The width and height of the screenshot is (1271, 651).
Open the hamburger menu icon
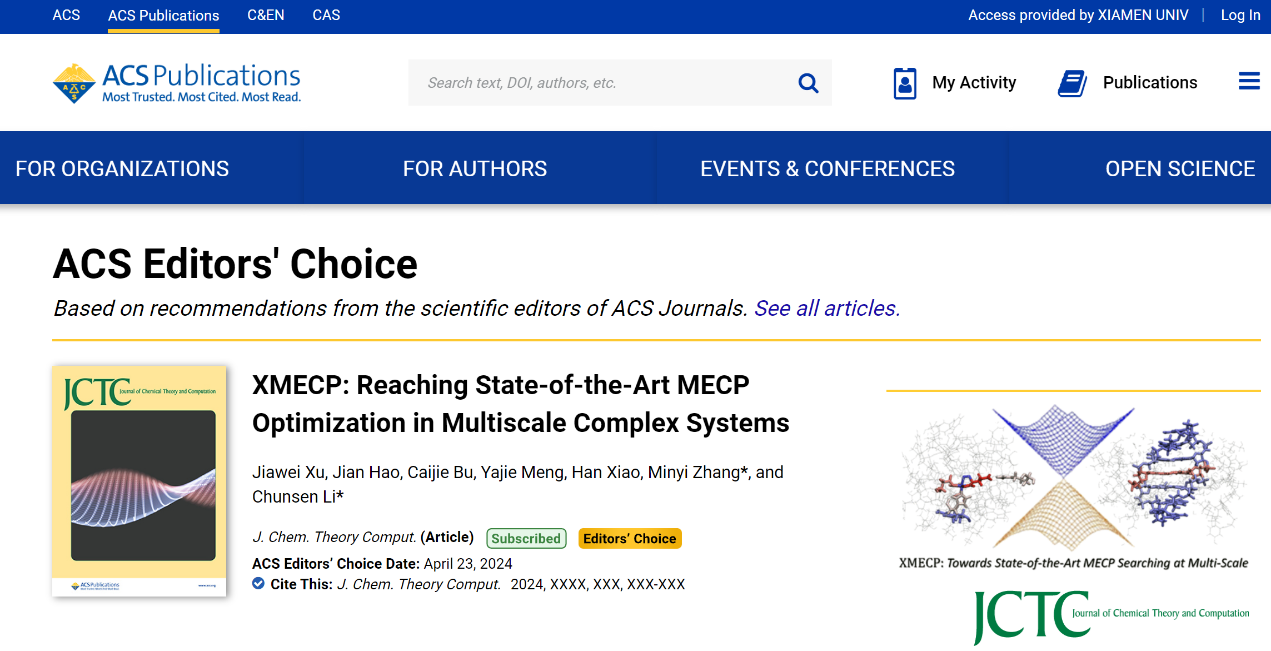pyautogui.click(x=1249, y=82)
